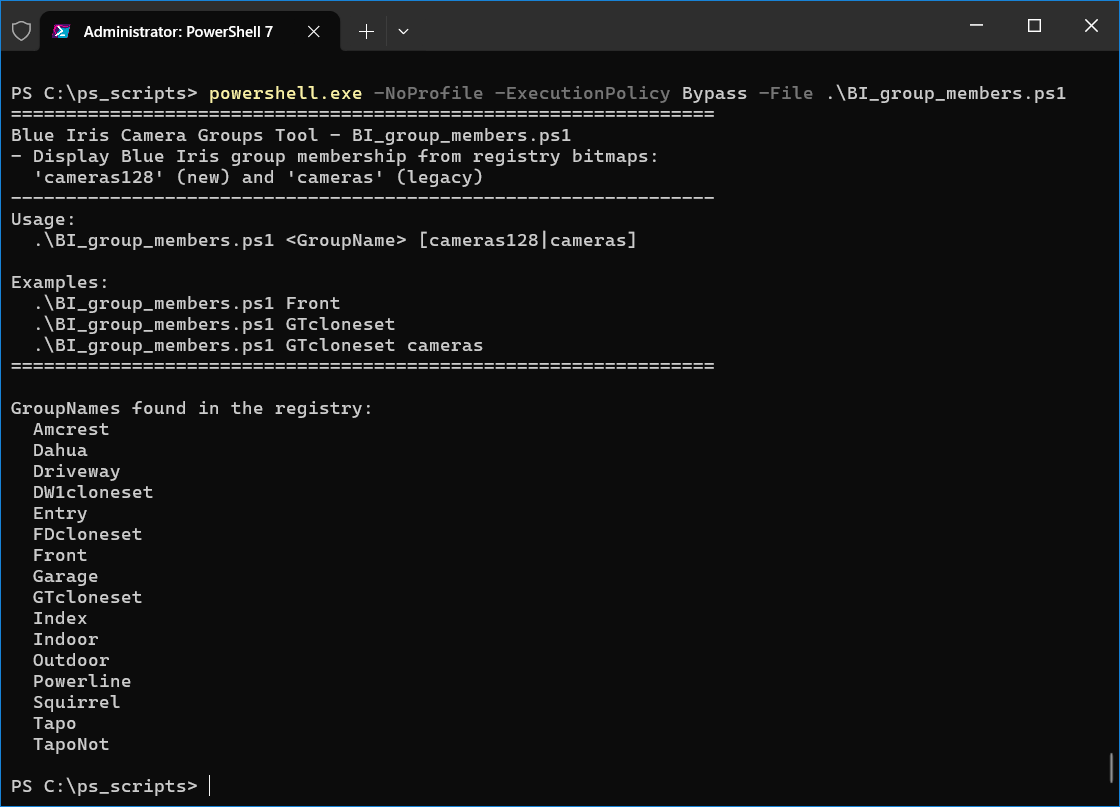Click "'cameras128' (new) and 'cameras' (legacy)" line
This screenshot has width=1120, height=807.
point(258,177)
